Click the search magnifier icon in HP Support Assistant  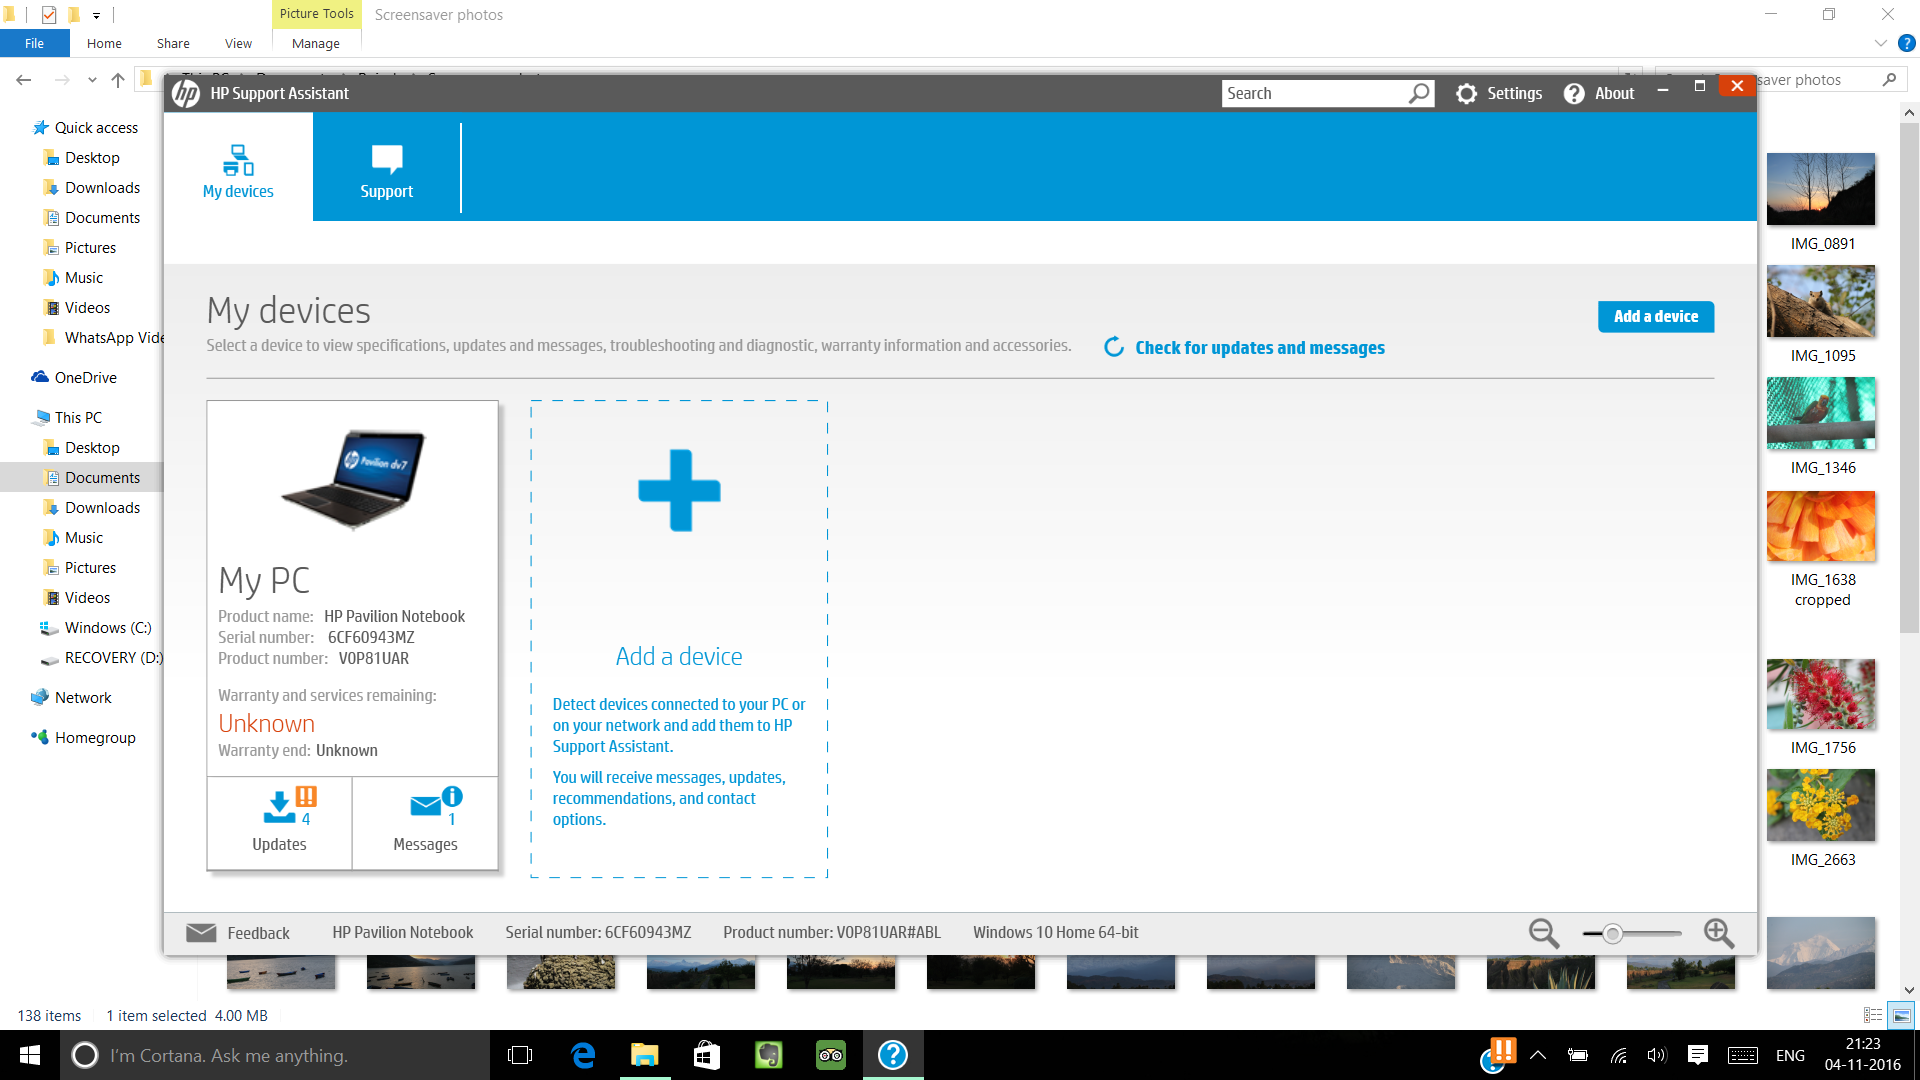(x=1419, y=93)
